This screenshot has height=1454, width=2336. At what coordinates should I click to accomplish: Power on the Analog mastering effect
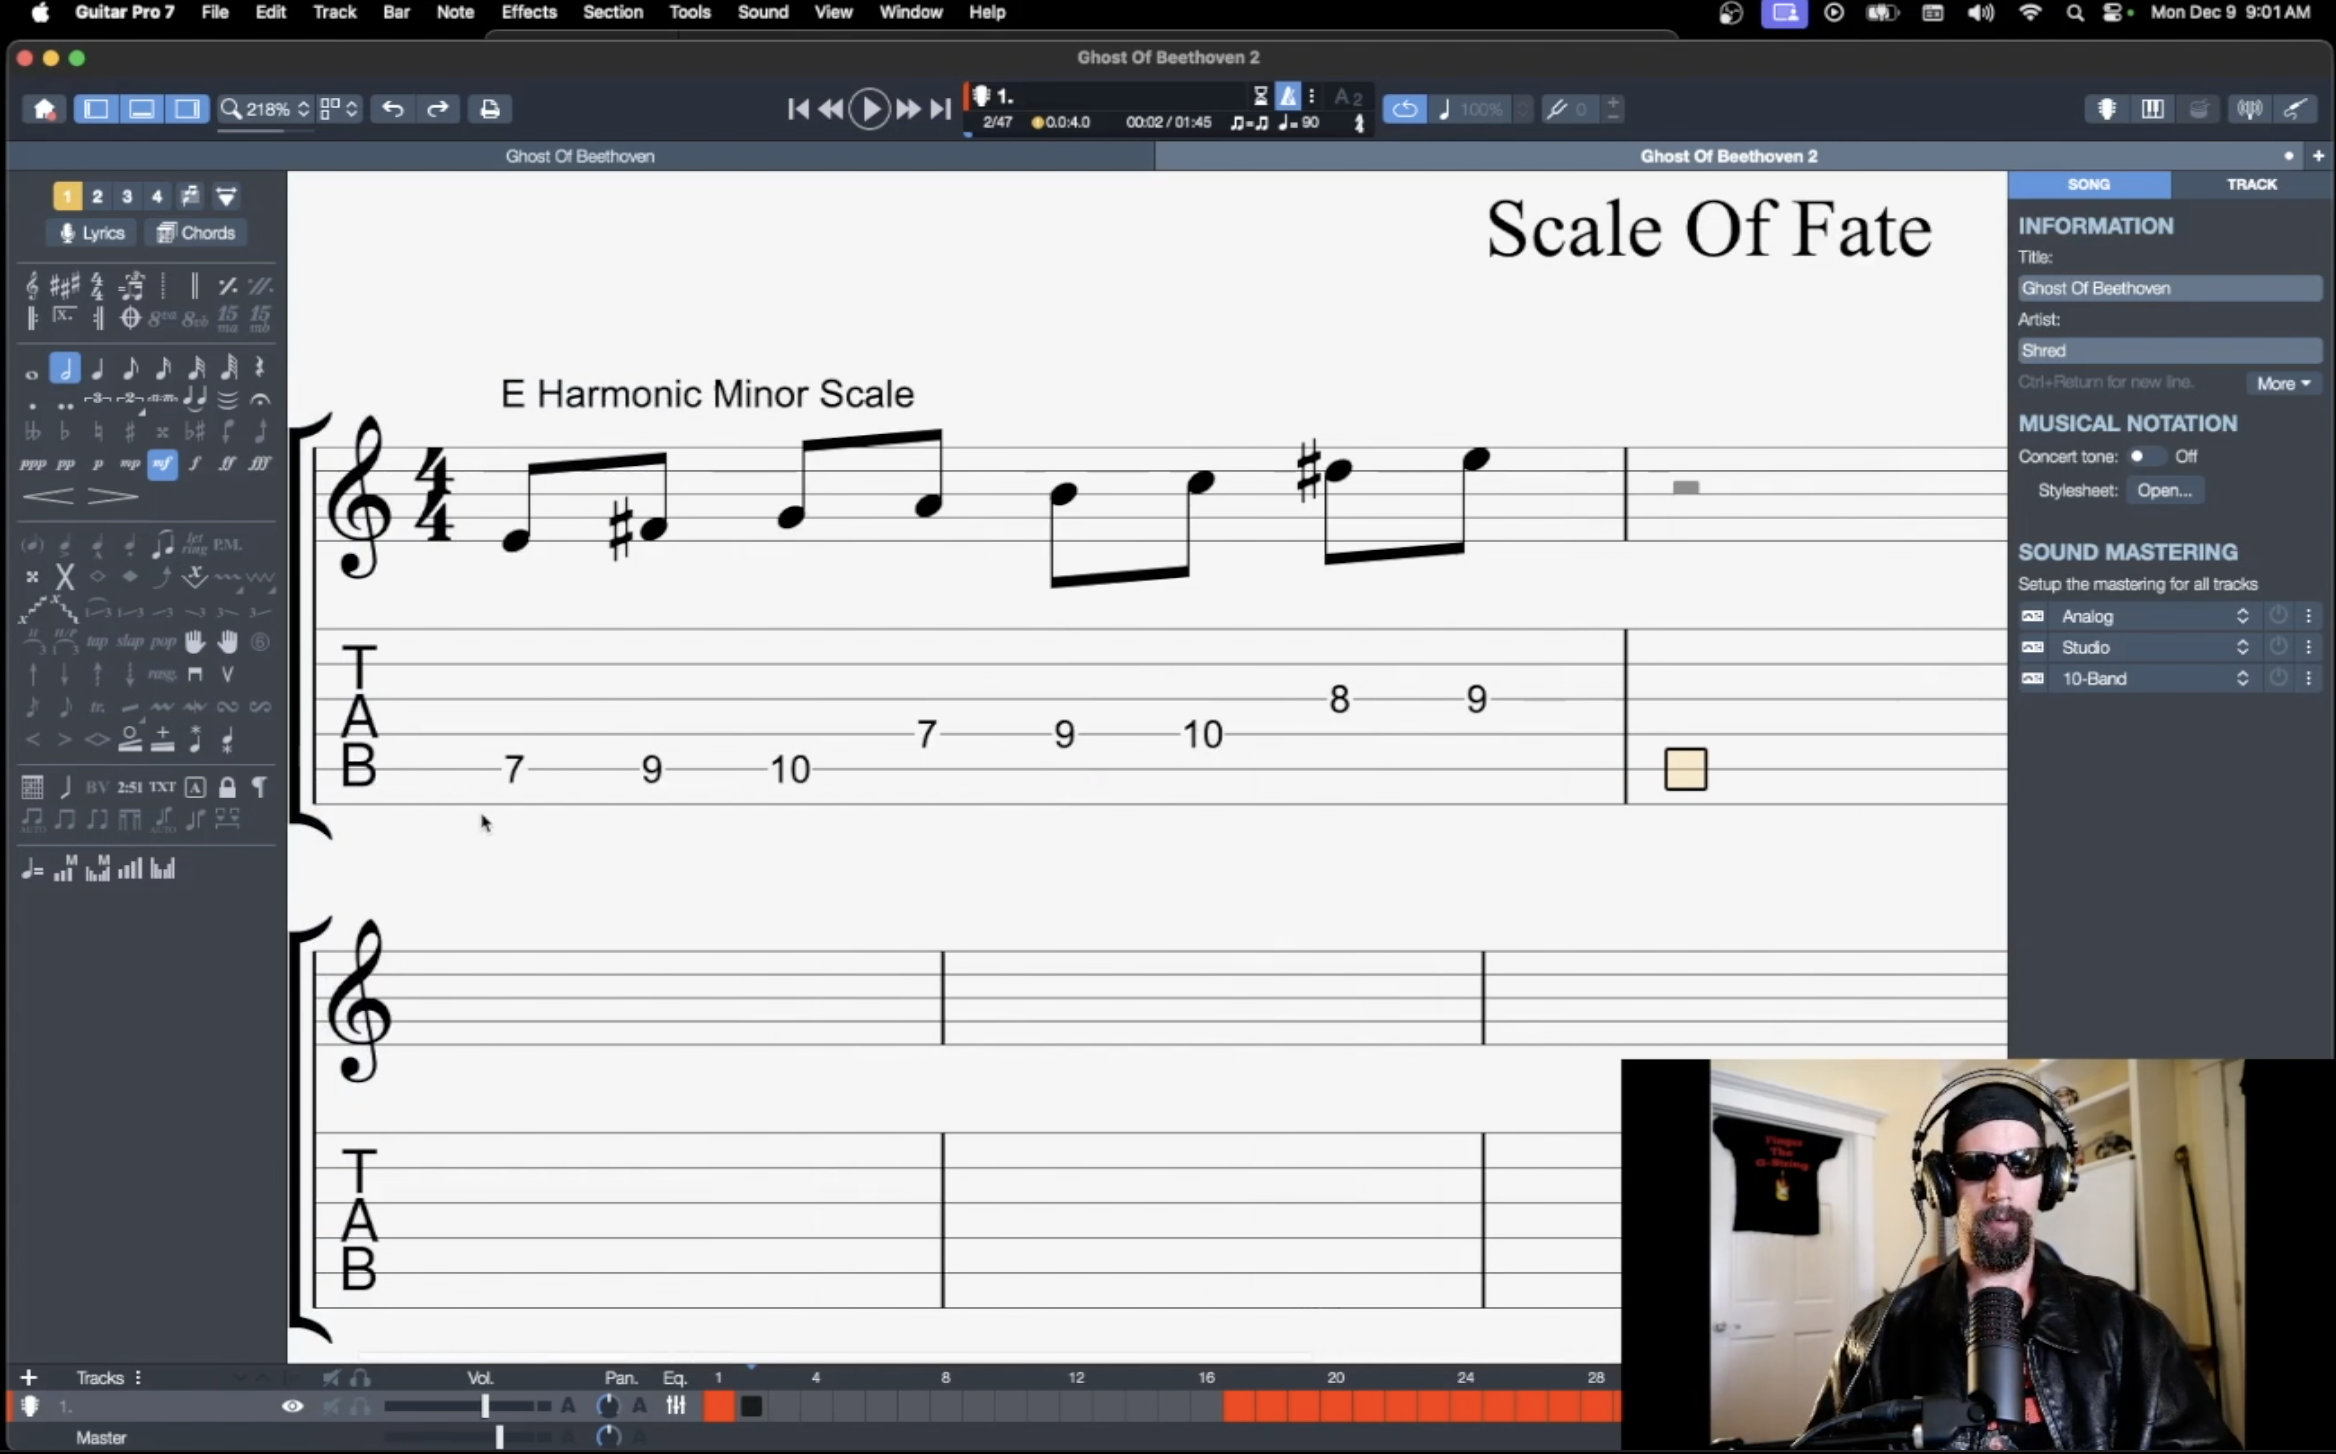pos(2278,616)
